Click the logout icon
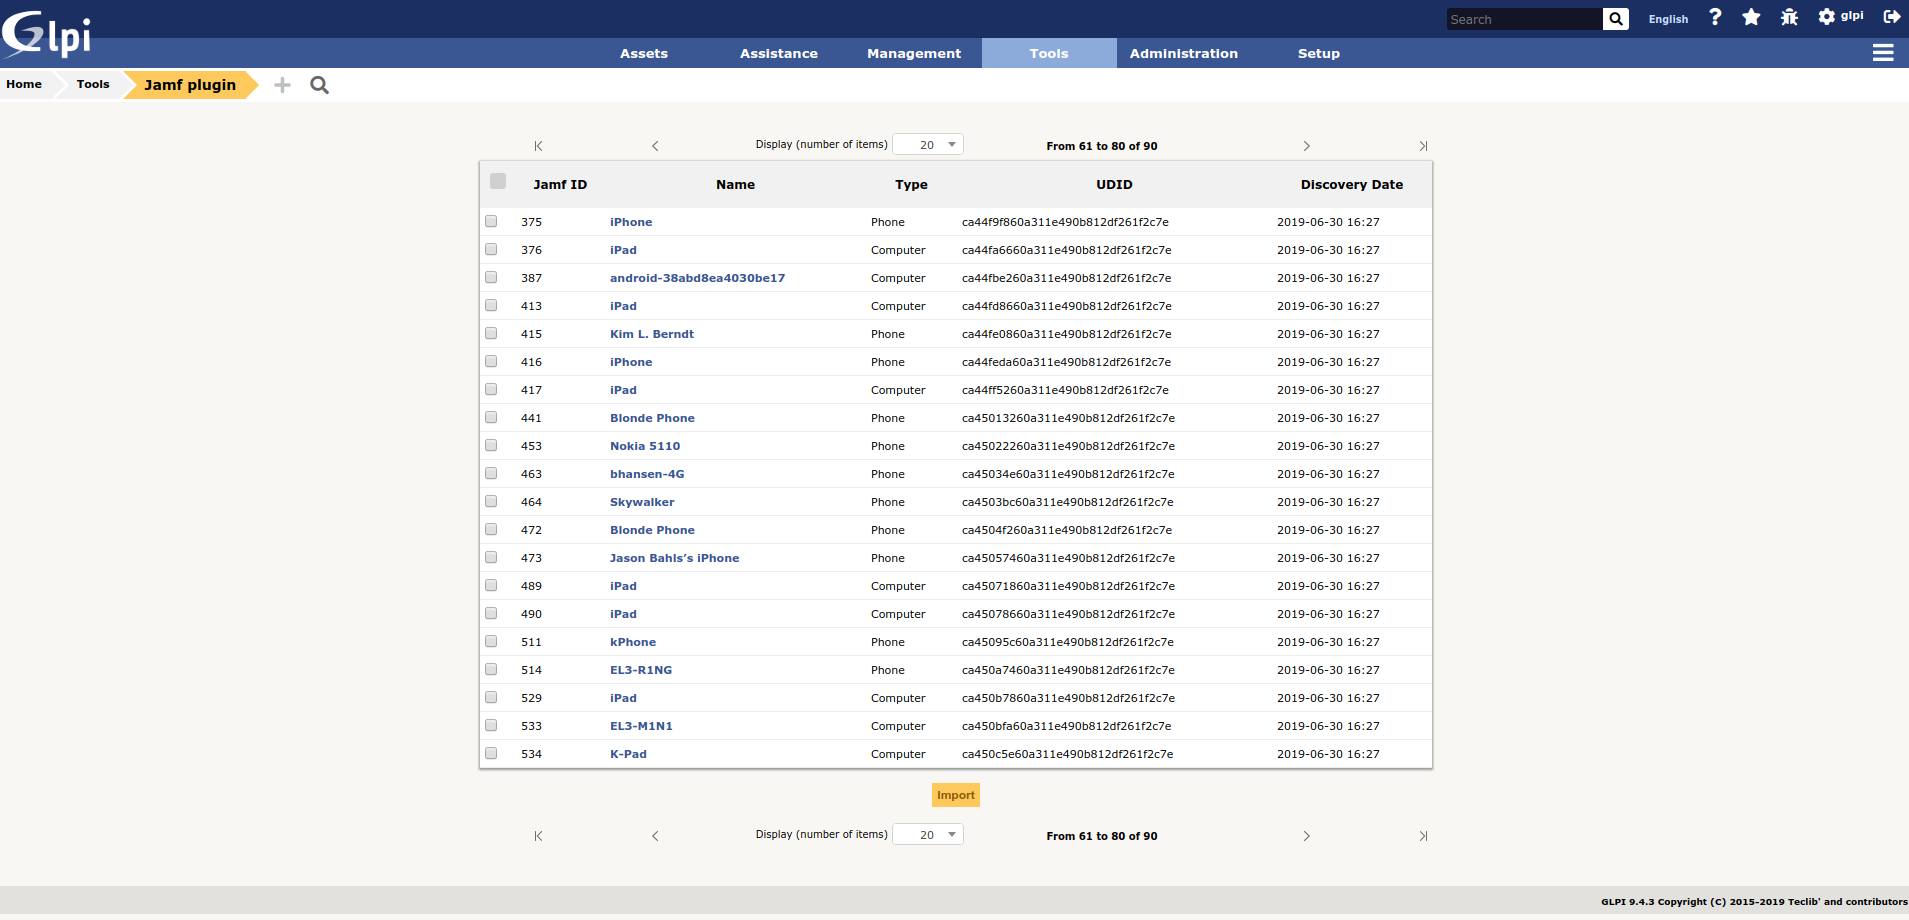 tap(1892, 16)
